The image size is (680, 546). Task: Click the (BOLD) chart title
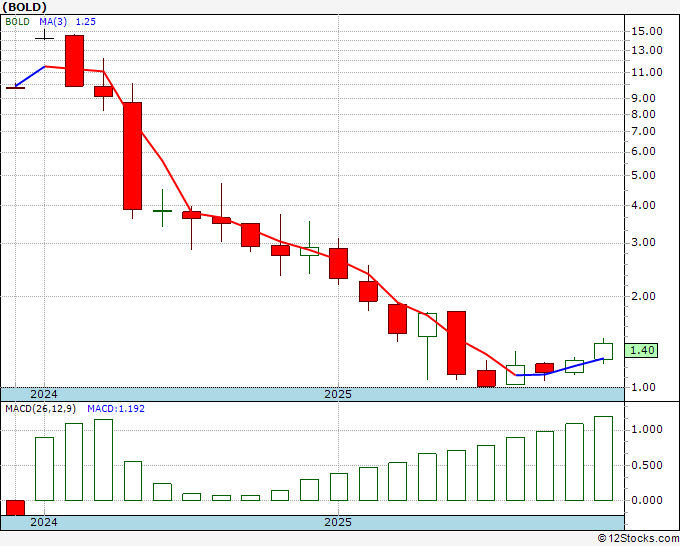point(24,7)
